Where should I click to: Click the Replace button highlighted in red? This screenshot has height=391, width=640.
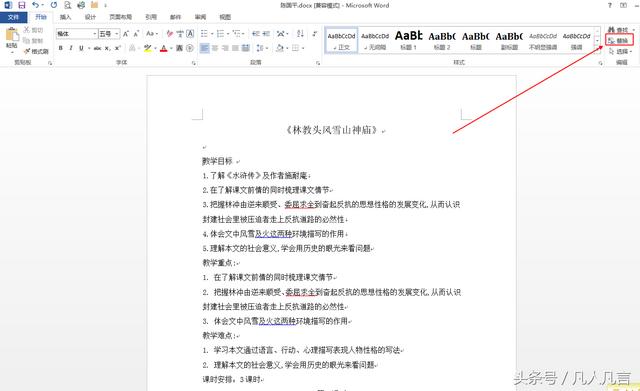pos(619,40)
